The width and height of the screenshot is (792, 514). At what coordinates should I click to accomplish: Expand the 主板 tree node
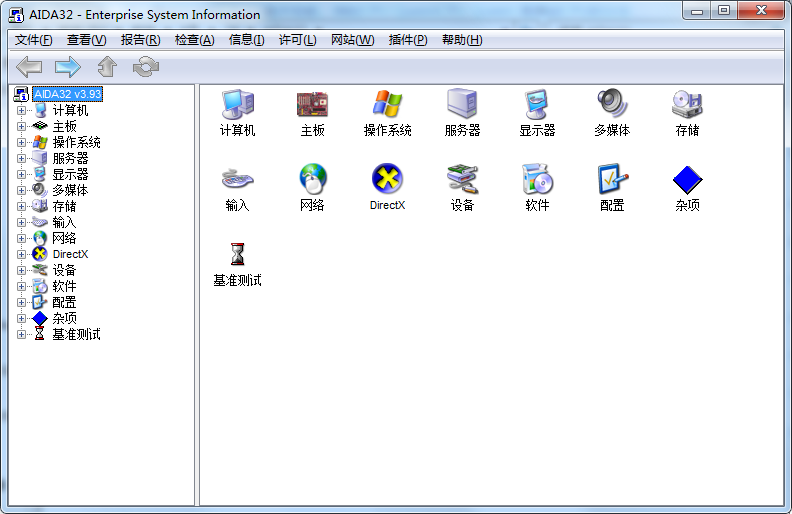[x=21, y=126]
